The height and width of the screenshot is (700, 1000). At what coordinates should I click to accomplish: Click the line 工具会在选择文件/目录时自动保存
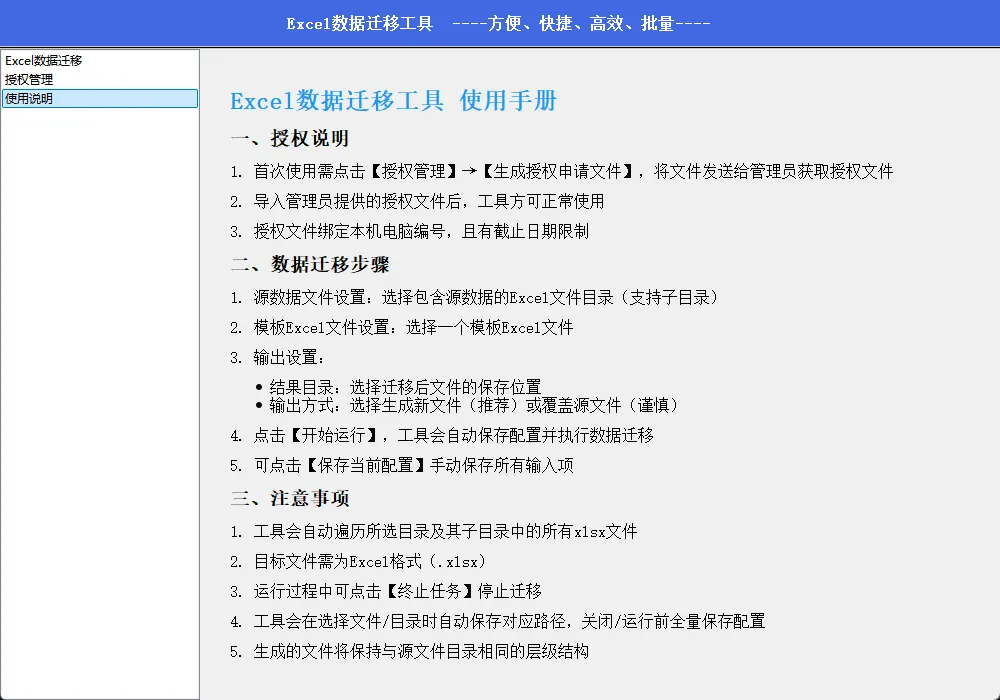pos(497,621)
